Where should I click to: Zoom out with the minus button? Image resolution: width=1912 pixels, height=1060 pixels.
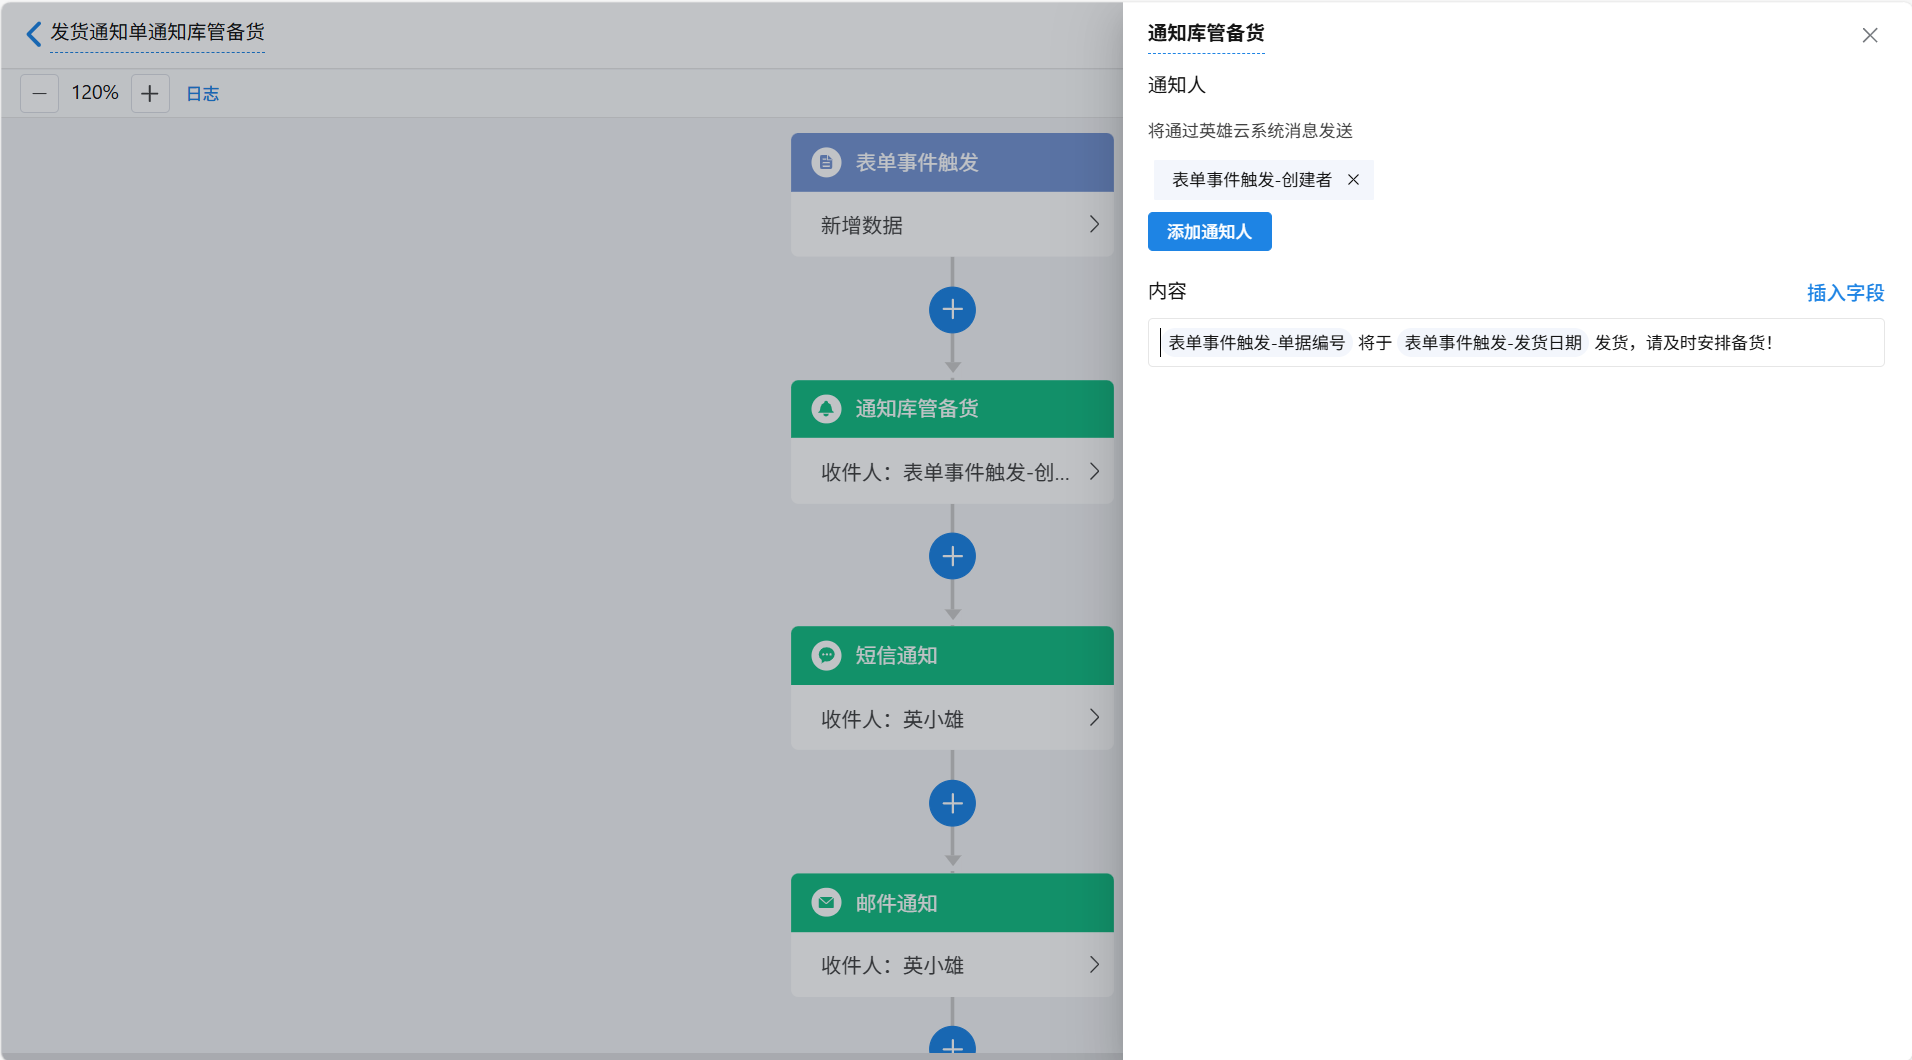pyautogui.click(x=39, y=94)
